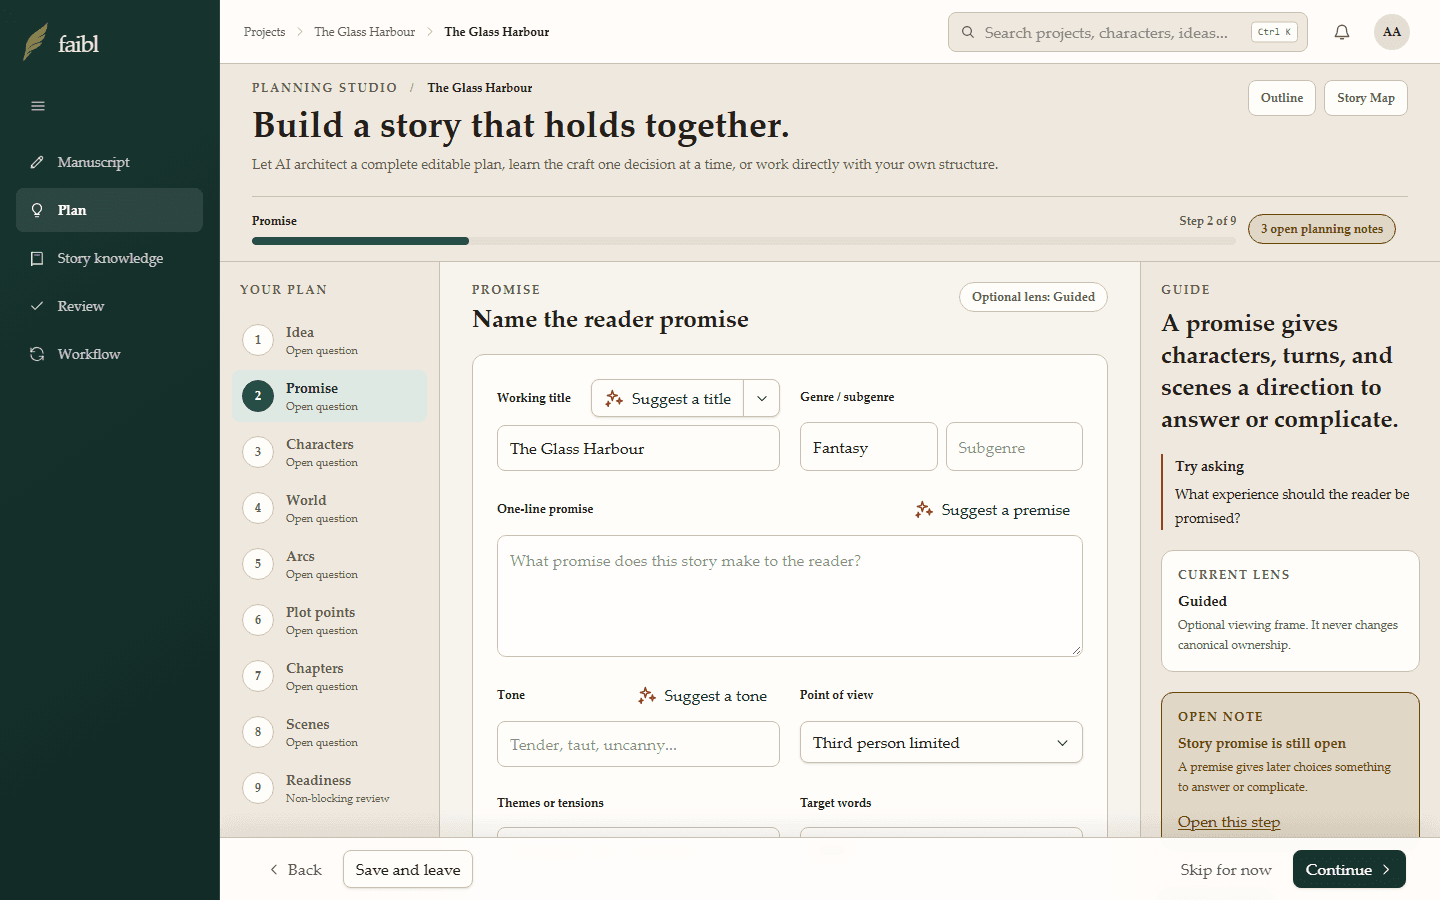Focus the One-line promise text area
The image size is (1440, 900).
click(x=790, y=596)
